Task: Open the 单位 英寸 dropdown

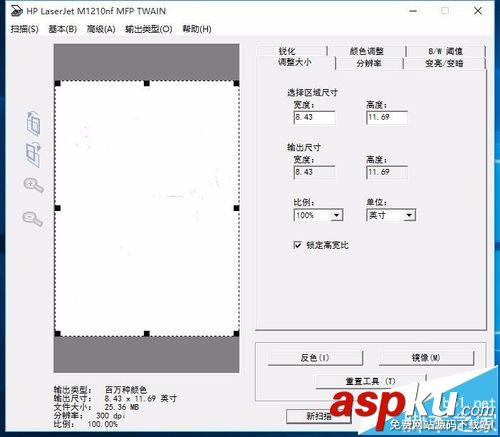Action: pos(391,215)
